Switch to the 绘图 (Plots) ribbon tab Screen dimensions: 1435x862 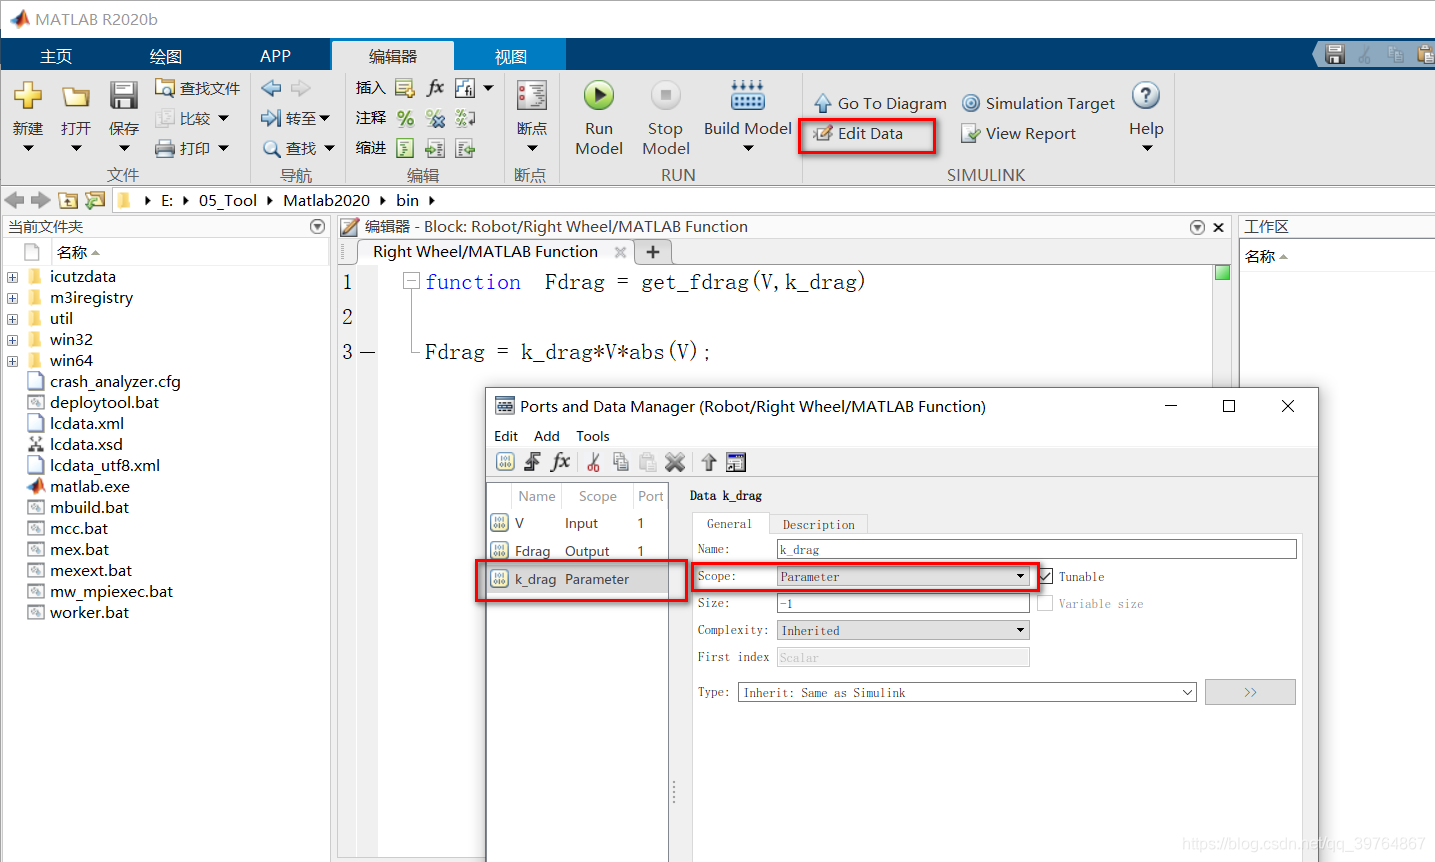166,56
